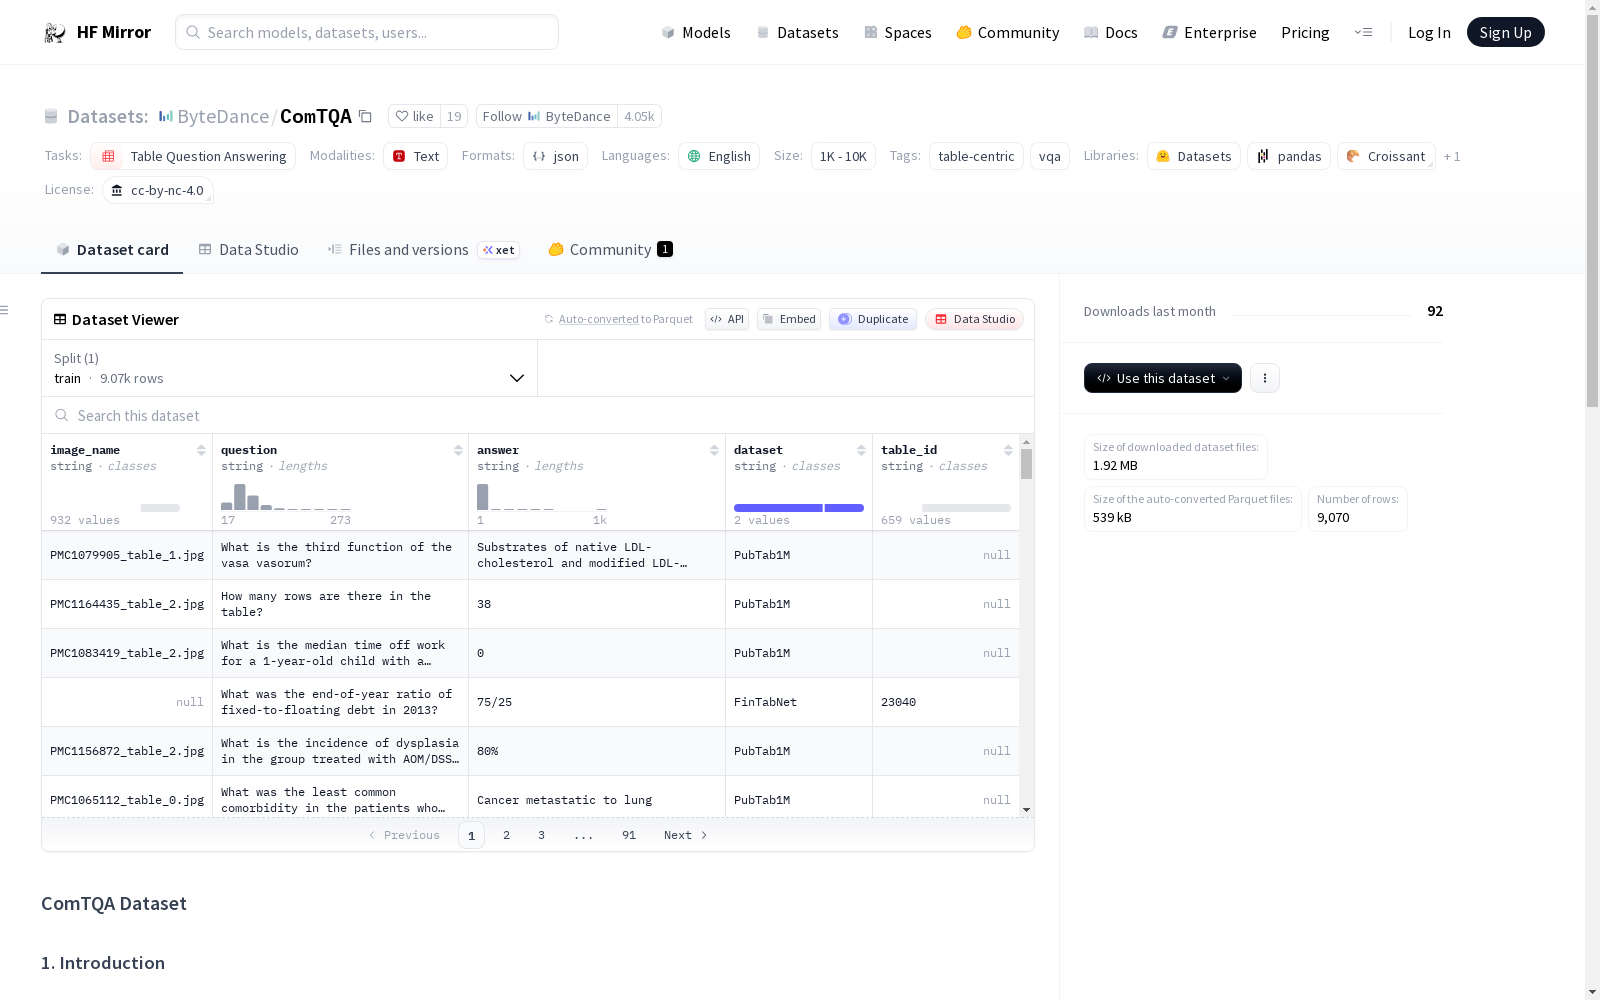Screen dimensions: 1600x1000
Task: Show the +1 additional libraries
Action: coord(1452,156)
